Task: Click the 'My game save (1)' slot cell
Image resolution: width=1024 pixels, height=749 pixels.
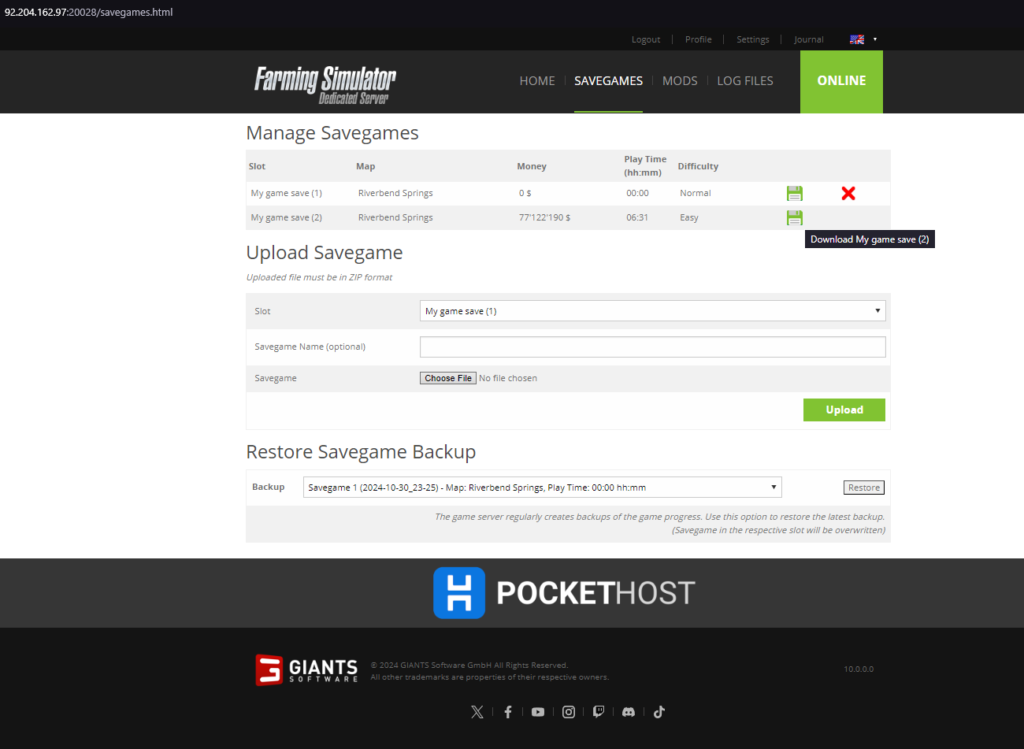Action: point(286,193)
